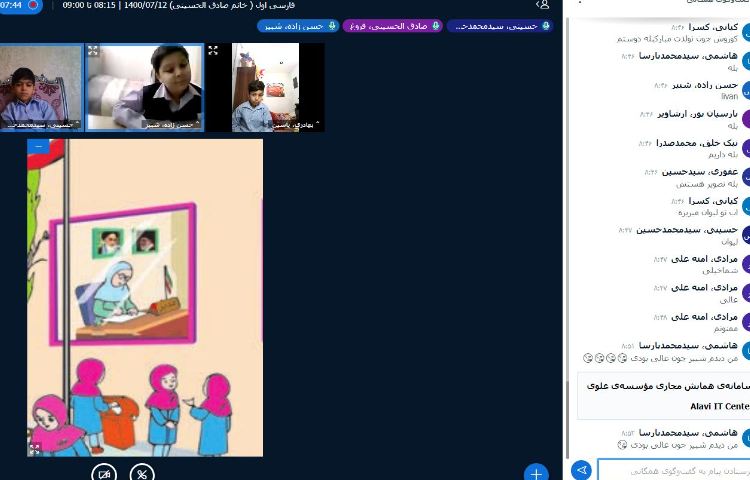Click message ممنونم from مرادی

pos(726,328)
